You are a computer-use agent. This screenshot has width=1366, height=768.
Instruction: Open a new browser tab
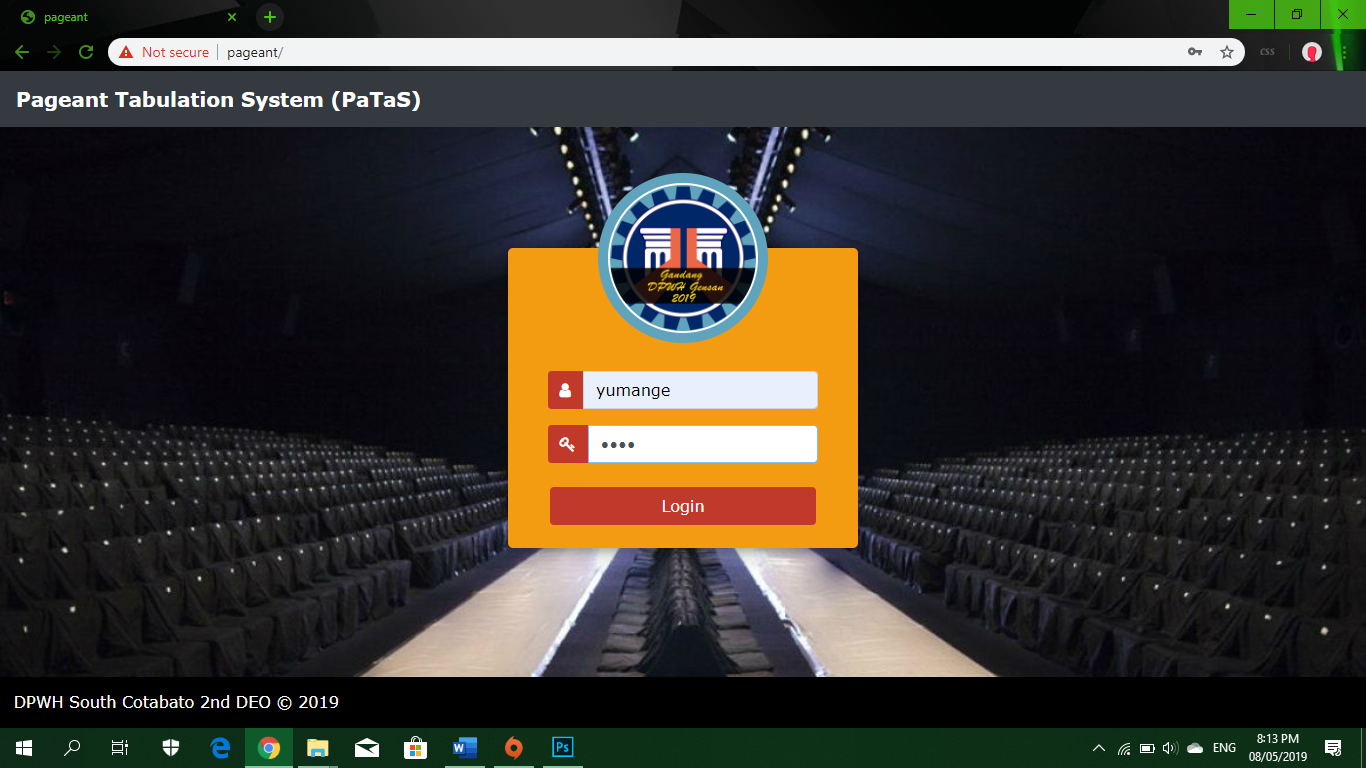269,17
